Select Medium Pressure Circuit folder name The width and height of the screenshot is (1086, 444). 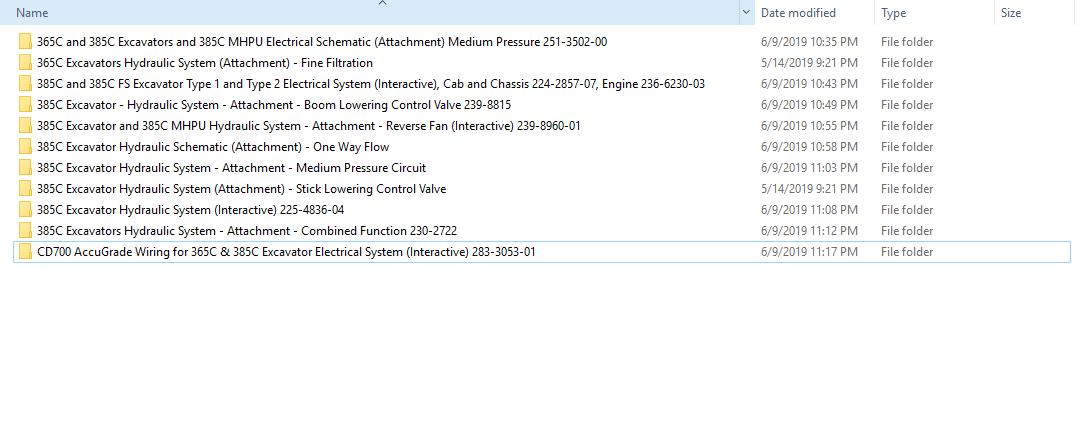[231, 168]
